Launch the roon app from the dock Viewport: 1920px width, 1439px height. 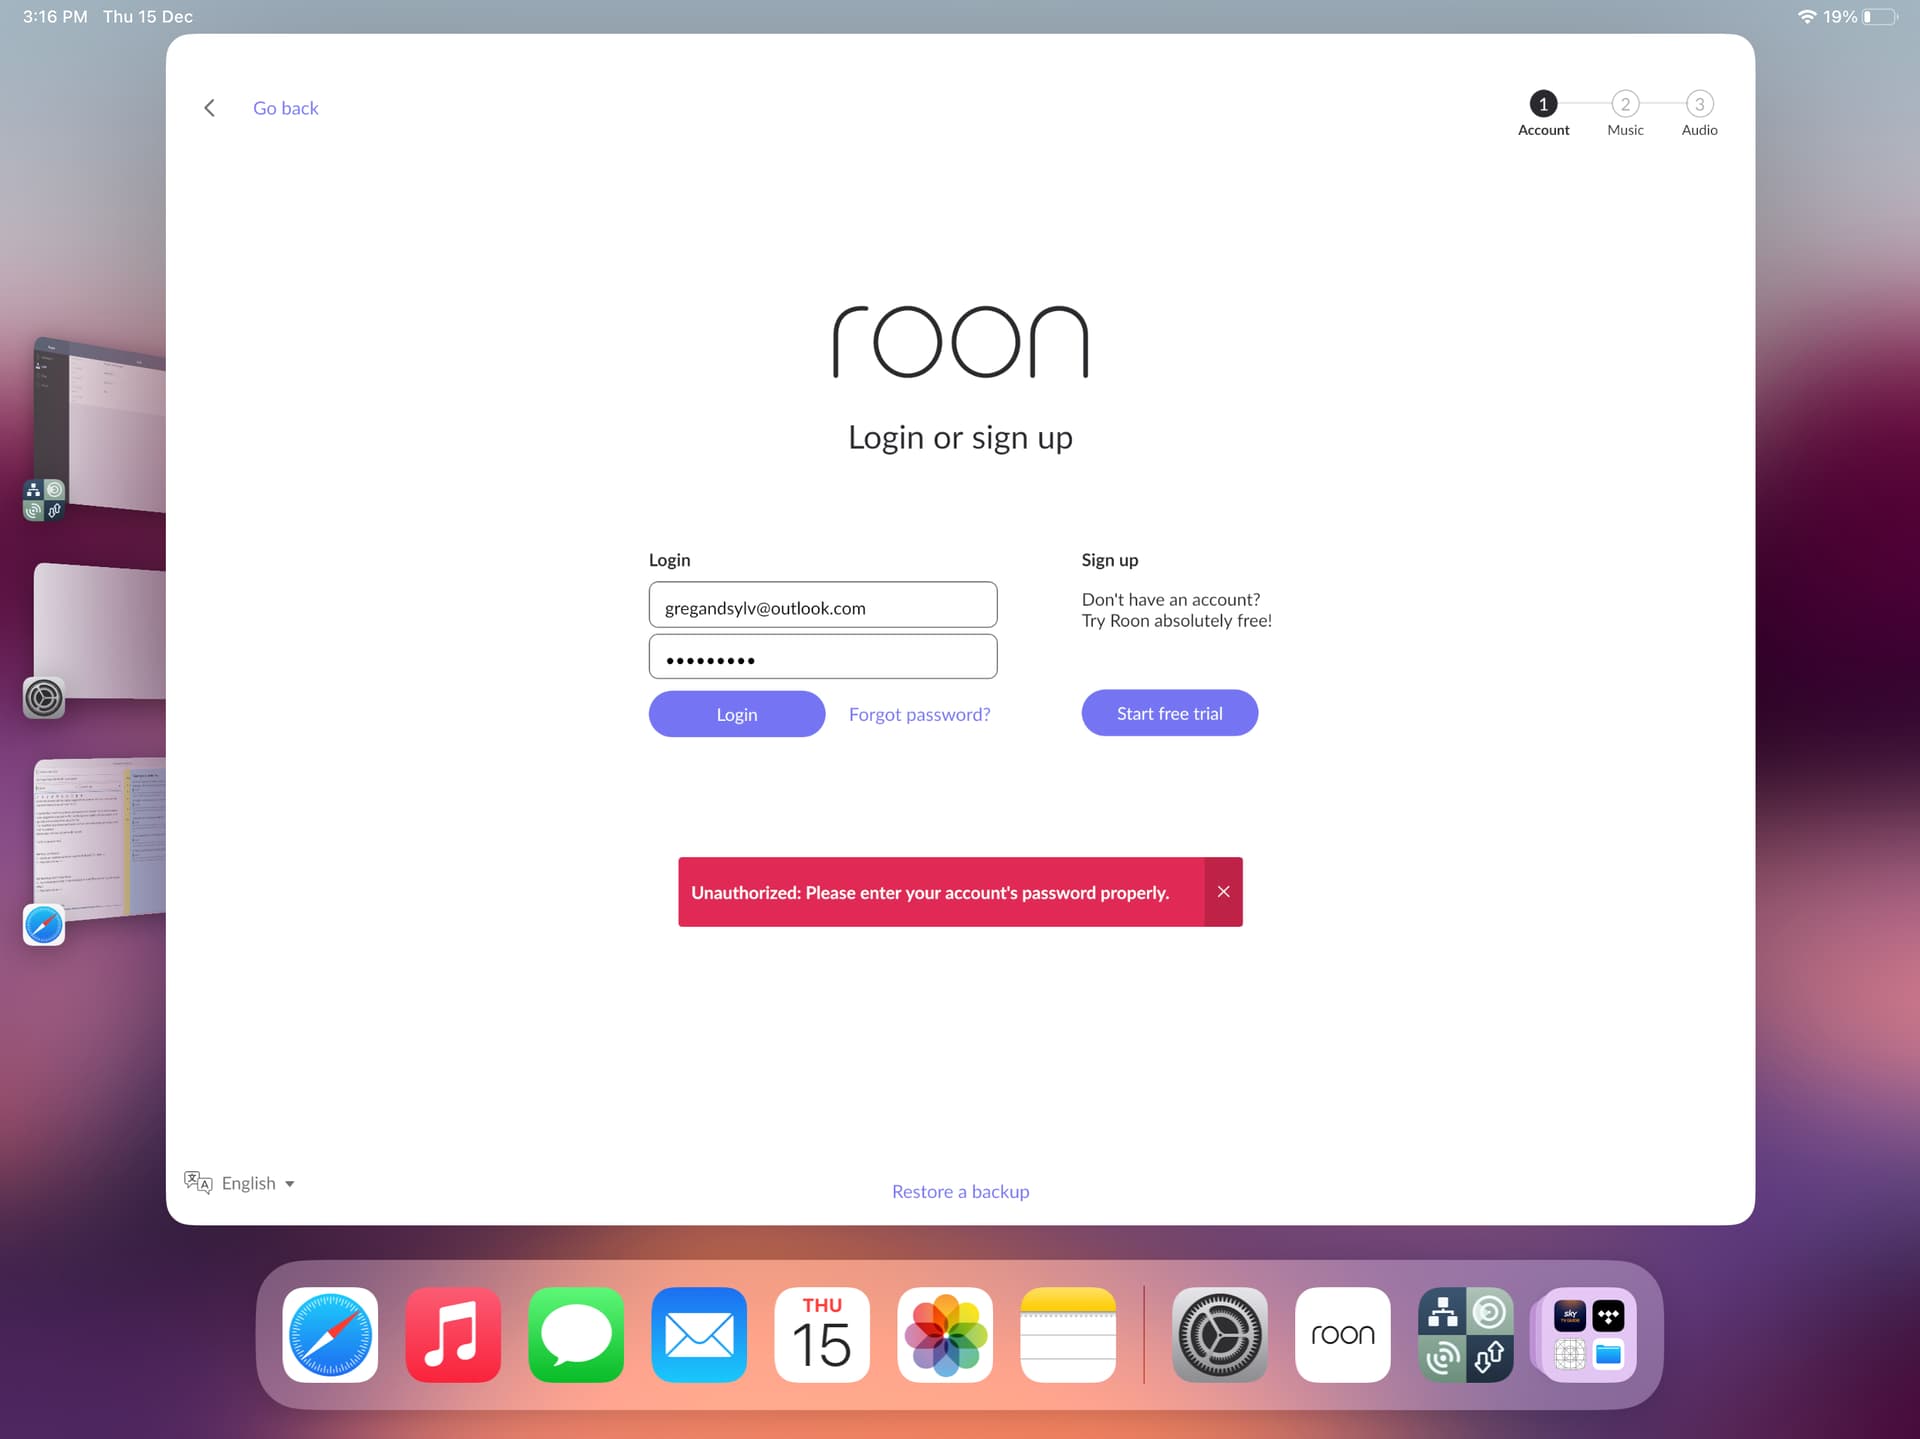point(1343,1335)
